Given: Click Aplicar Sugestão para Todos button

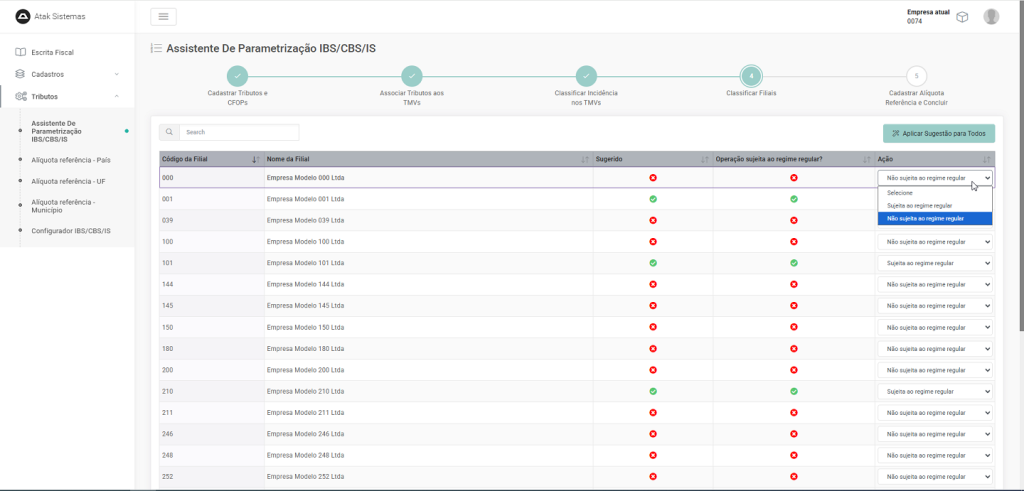Looking at the screenshot, I should click(x=938, y=133).
